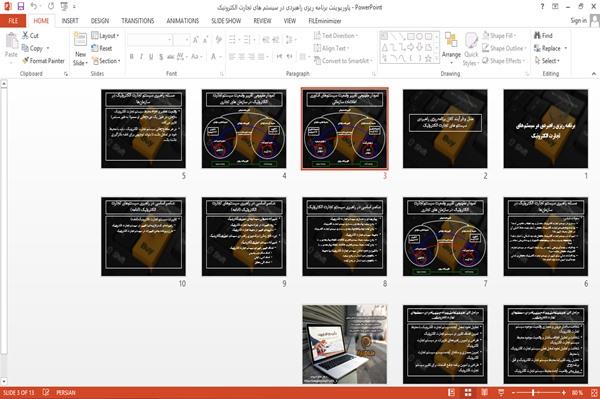Switch to Reading View icon
The height and width of the screenshot is (399, 600).
[484, 392]
